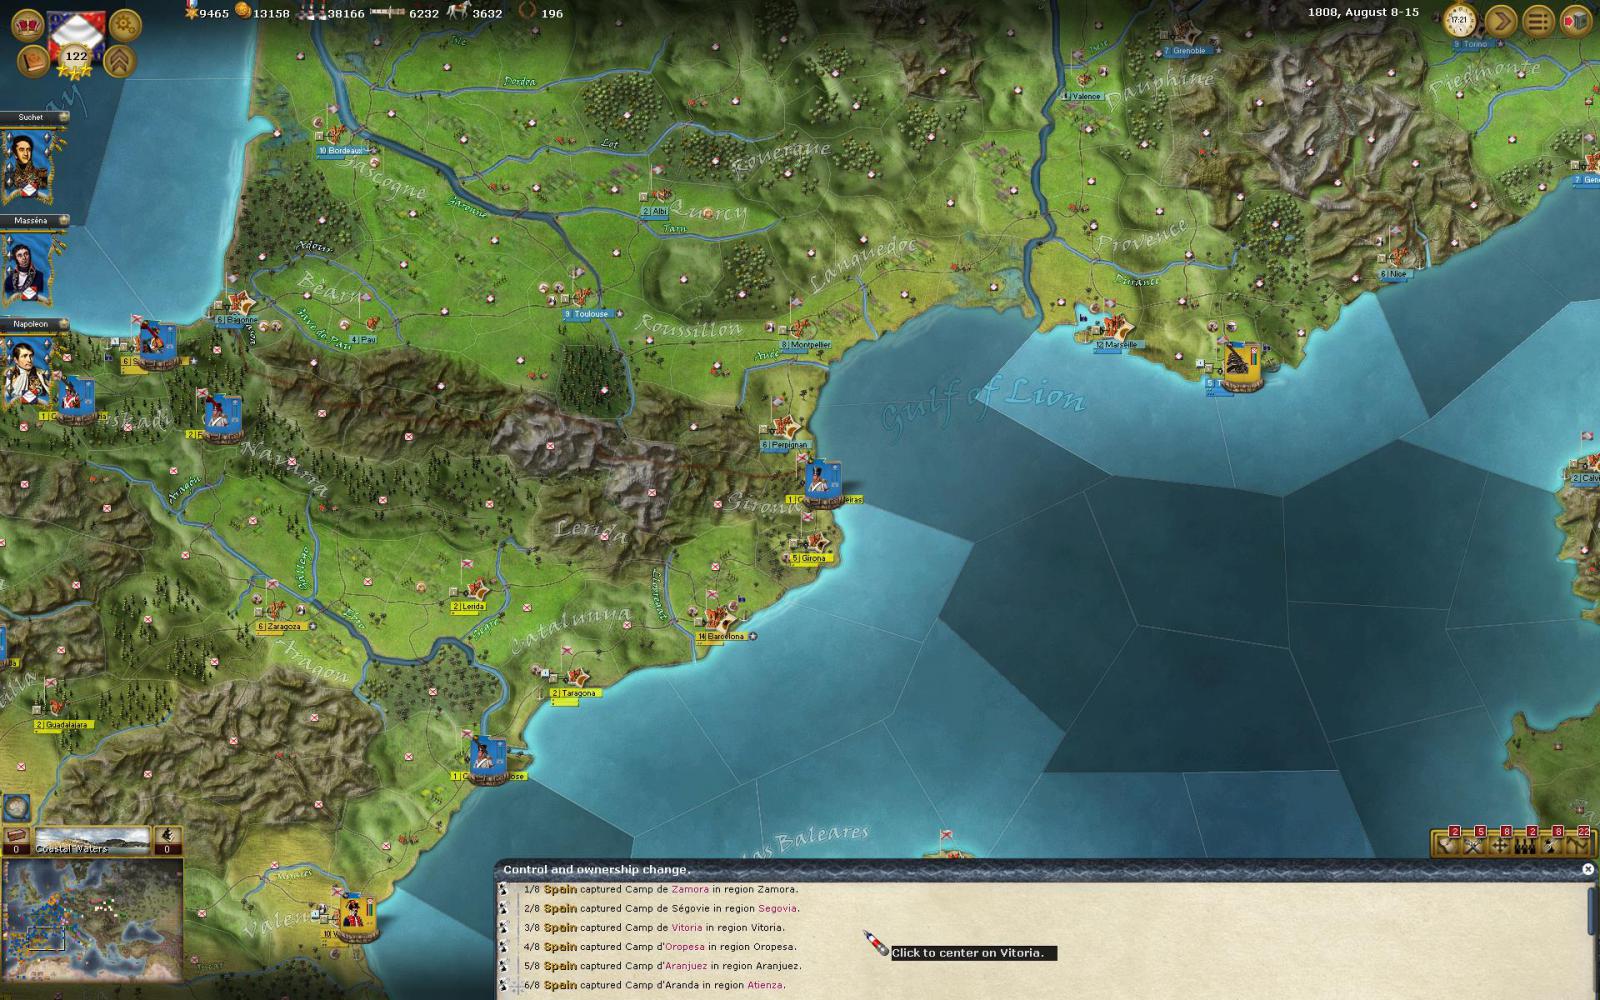Toggle the four-arrow movement message filter
This screenshot has height=1000, width=1600.
click(x=1499, y=846)
